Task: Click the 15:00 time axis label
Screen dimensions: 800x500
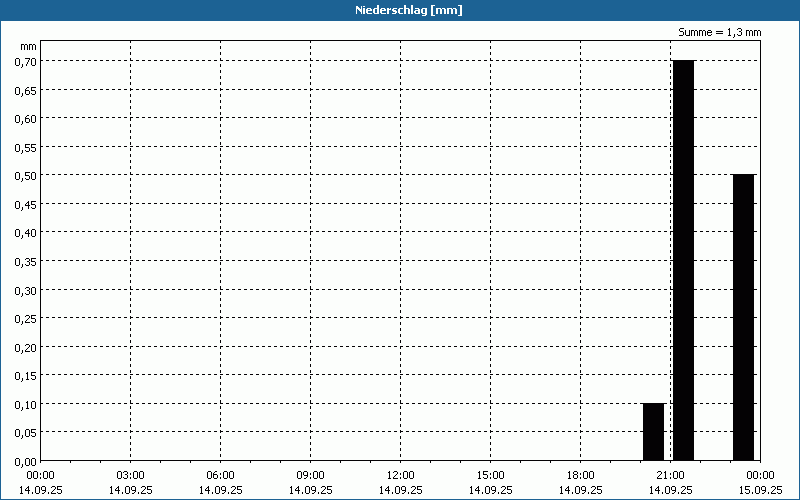Action: tap(490, 475)
